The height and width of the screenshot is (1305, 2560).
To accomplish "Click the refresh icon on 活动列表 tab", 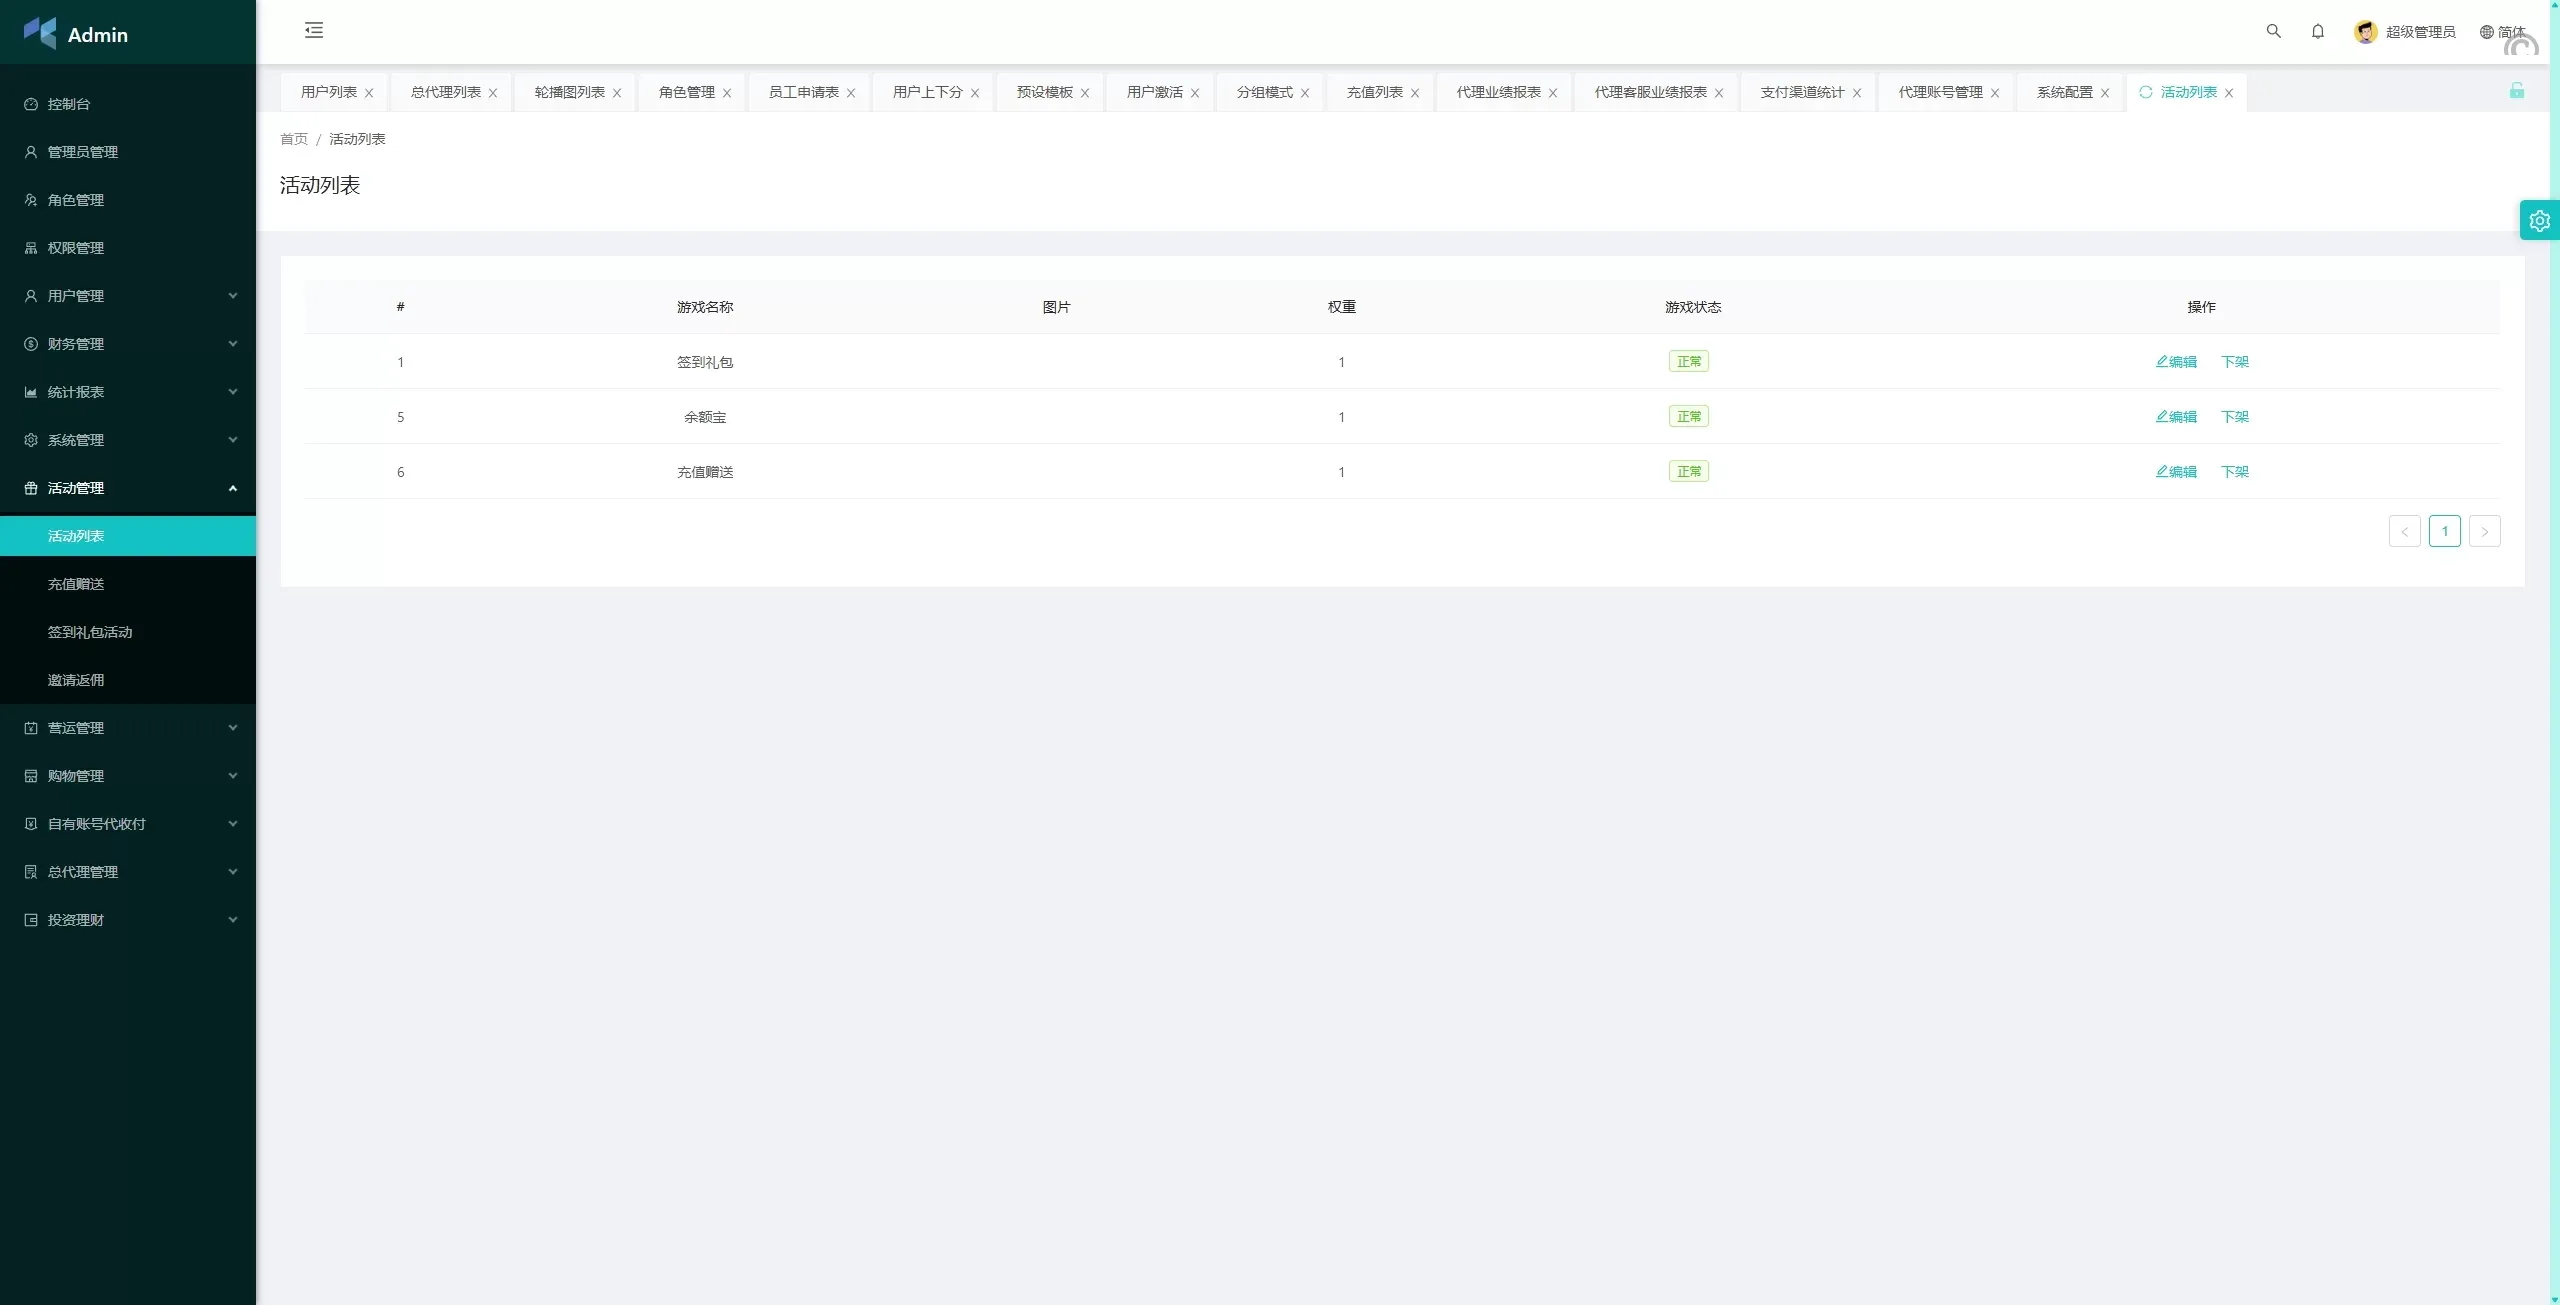I will pyautogui.click(x=2145, y=92).
